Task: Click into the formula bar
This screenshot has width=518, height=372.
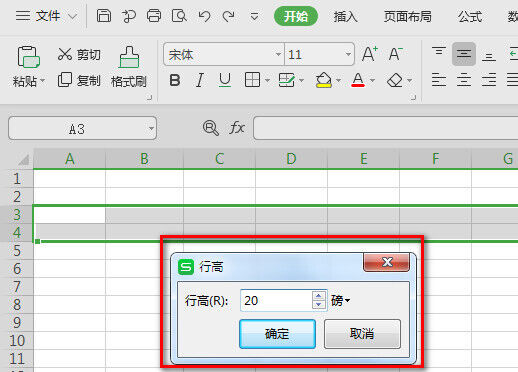Action: (386, 128)
